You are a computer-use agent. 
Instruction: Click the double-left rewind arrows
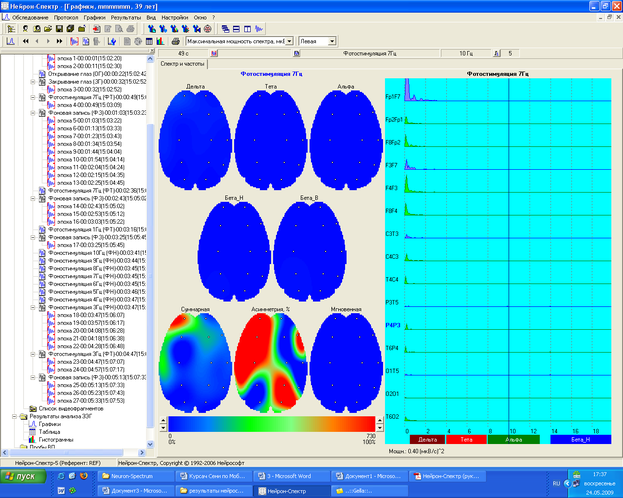26,41
